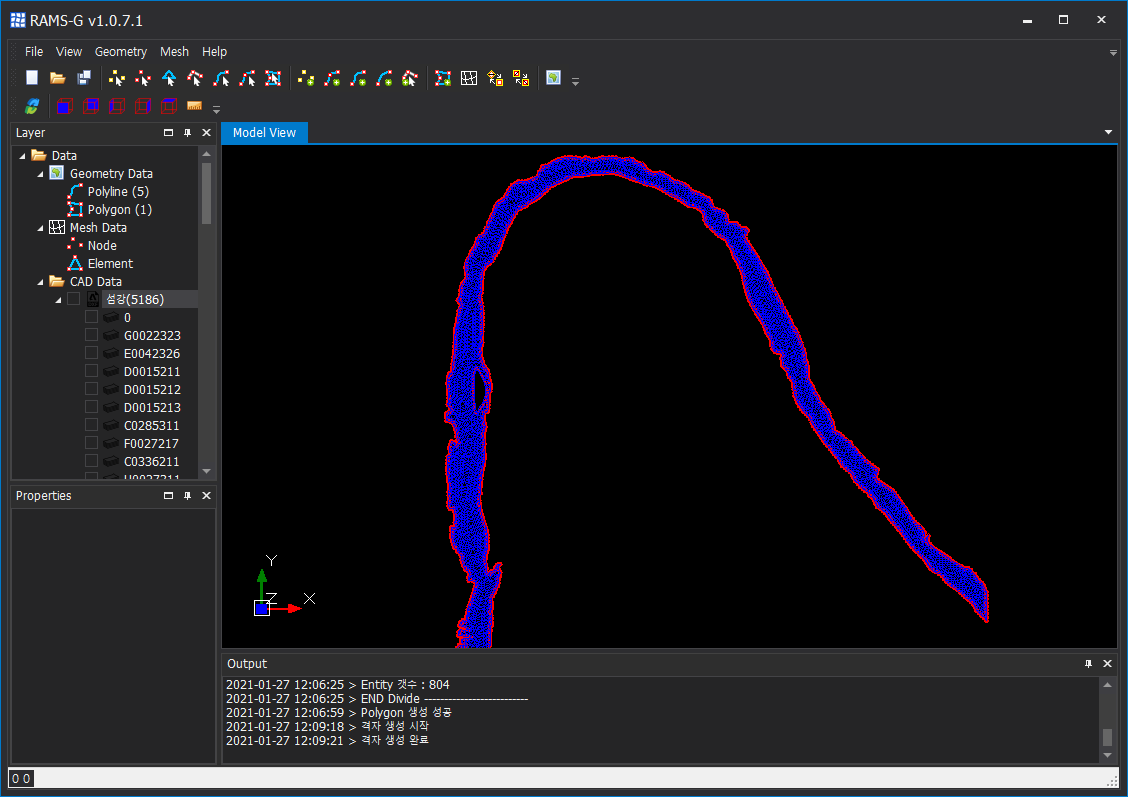Image resolution: width=1128 pixels, height=797 pixels.
Task: Pin the Layer panel
Action: pos(187,132)
